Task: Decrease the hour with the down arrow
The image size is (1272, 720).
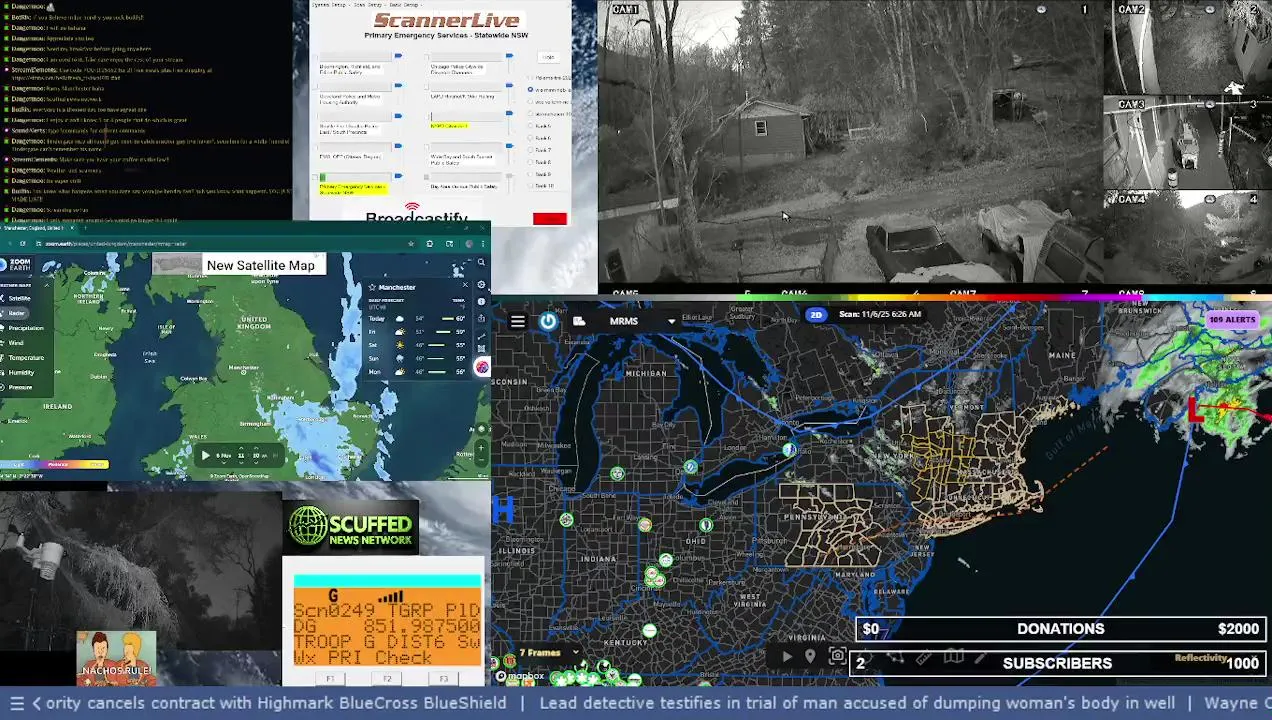Action: coord(241,463)
